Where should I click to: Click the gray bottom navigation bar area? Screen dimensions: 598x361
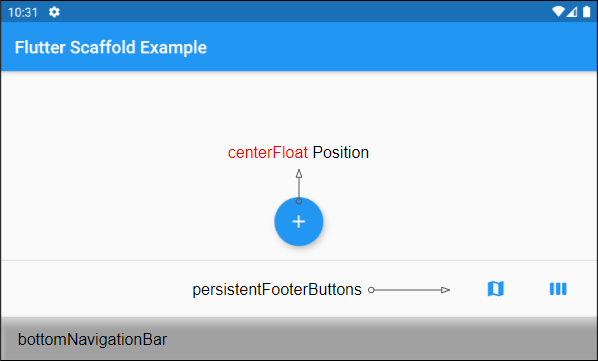[299, 339]
